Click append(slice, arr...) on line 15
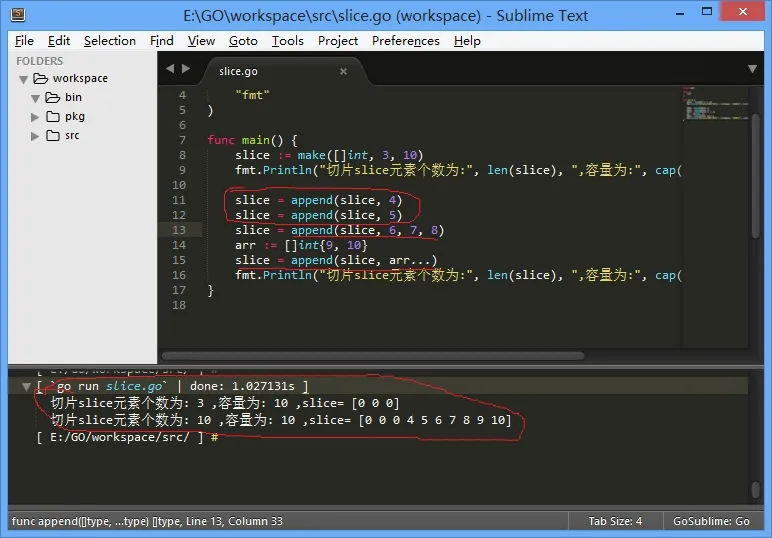Viewport: 772px width, 538px height. (x=364, y=260)
